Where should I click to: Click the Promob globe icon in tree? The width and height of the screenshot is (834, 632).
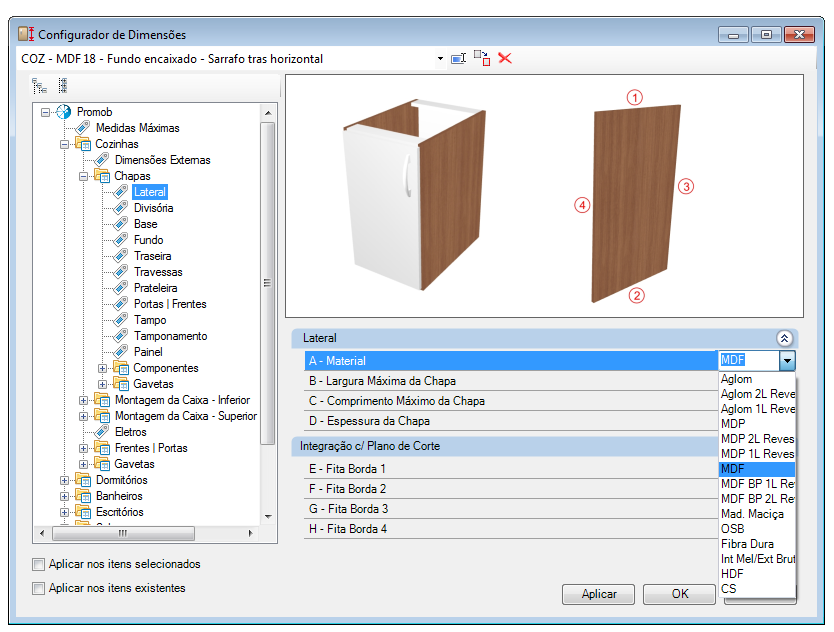(x=63, y=112)
